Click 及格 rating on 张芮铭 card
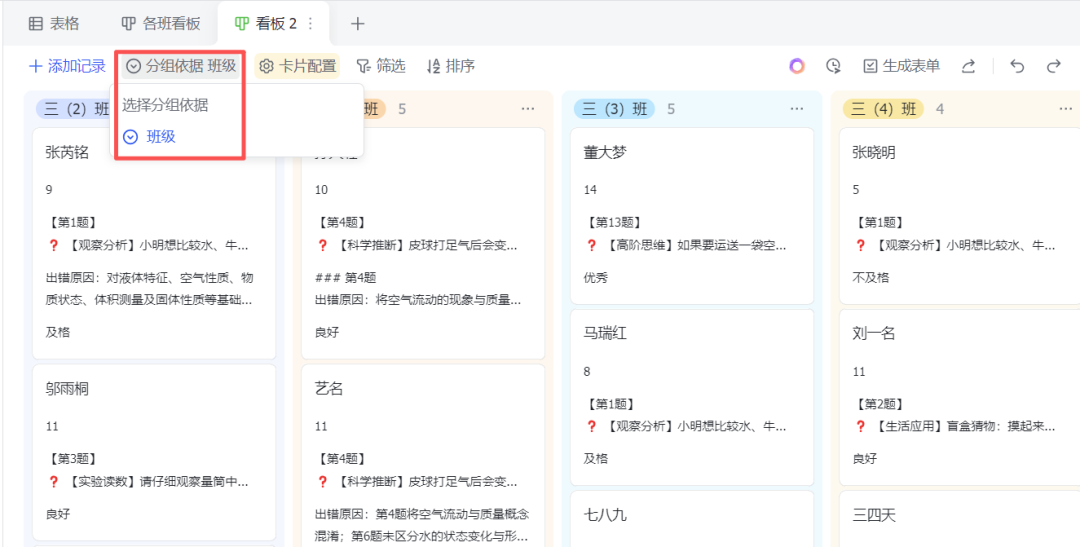The image size is (1080, 547). tap(58, 332)
